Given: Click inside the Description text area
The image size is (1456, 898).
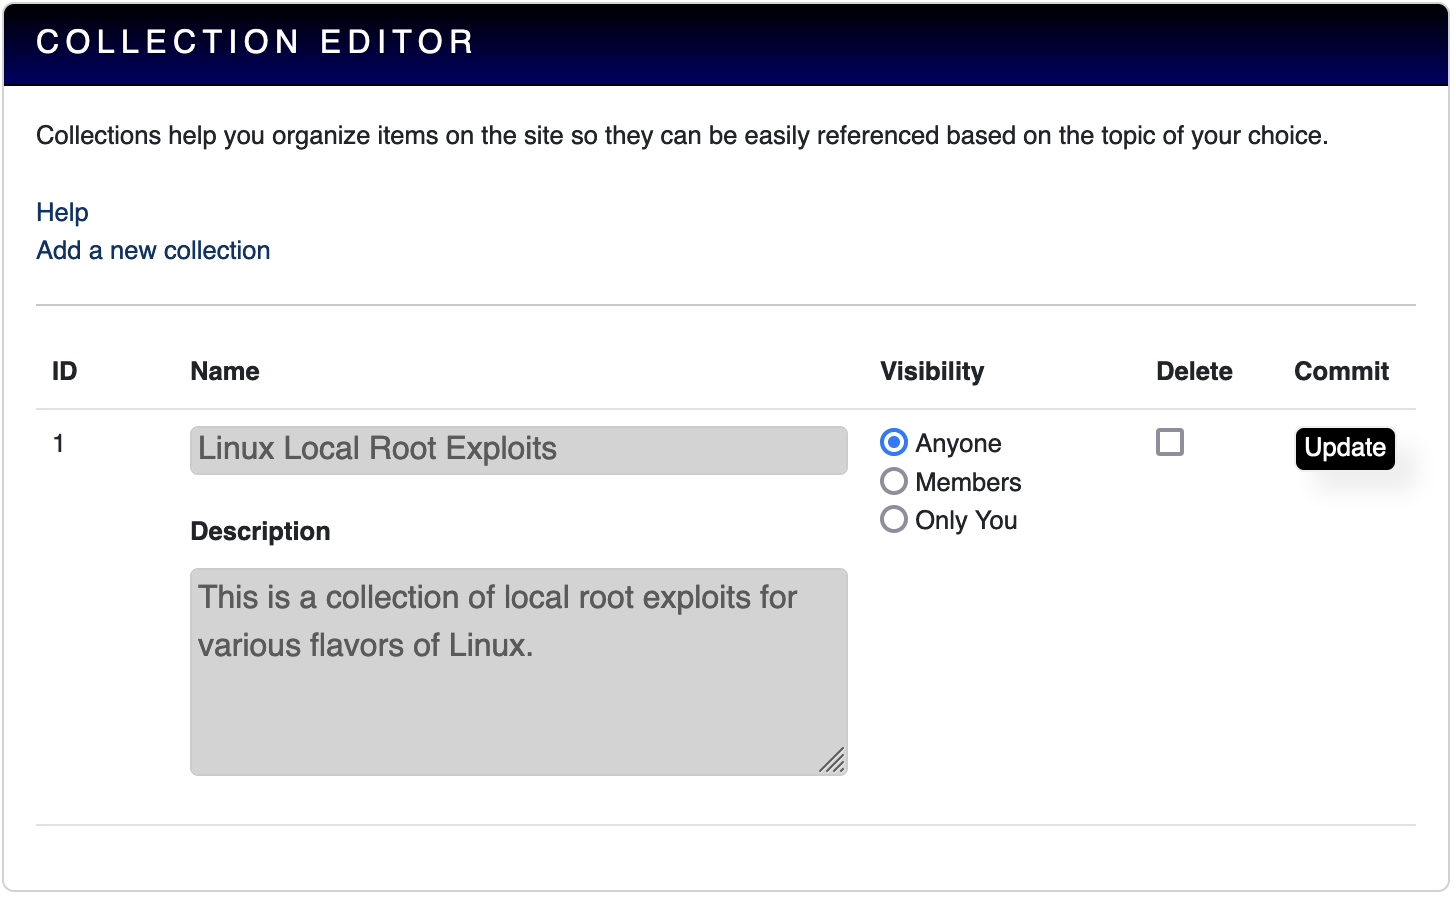Looking at the screenshot, I should [x=519, y=672].
